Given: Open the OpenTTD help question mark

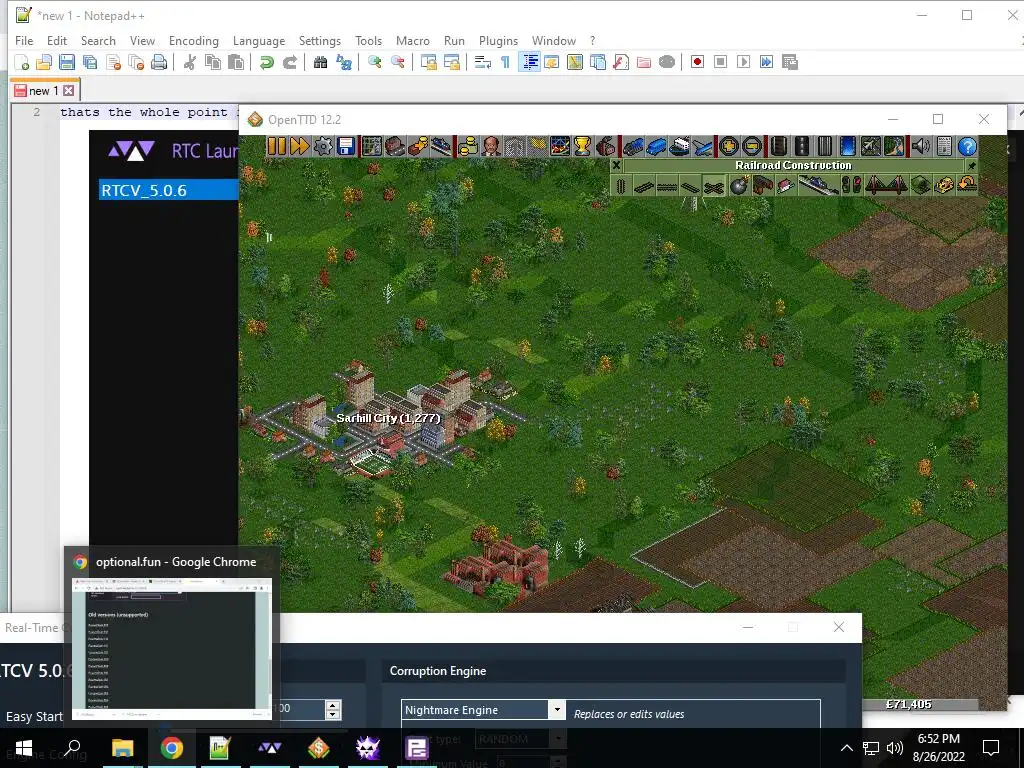Looking at the screenshot, I should click(967, 146).
